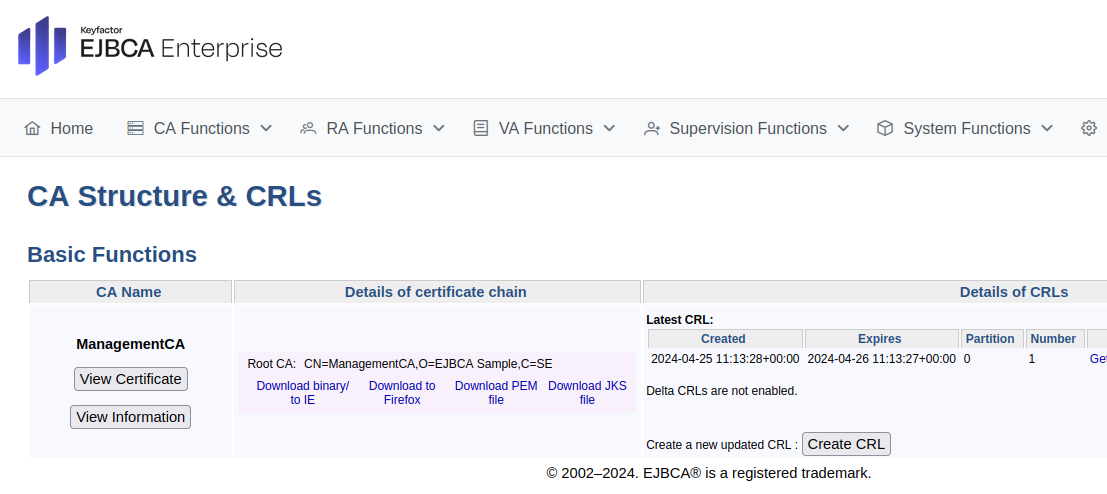Go to the Home menu item
The width and height of the screenshot is (1107, 494).
tap(71, 128)
